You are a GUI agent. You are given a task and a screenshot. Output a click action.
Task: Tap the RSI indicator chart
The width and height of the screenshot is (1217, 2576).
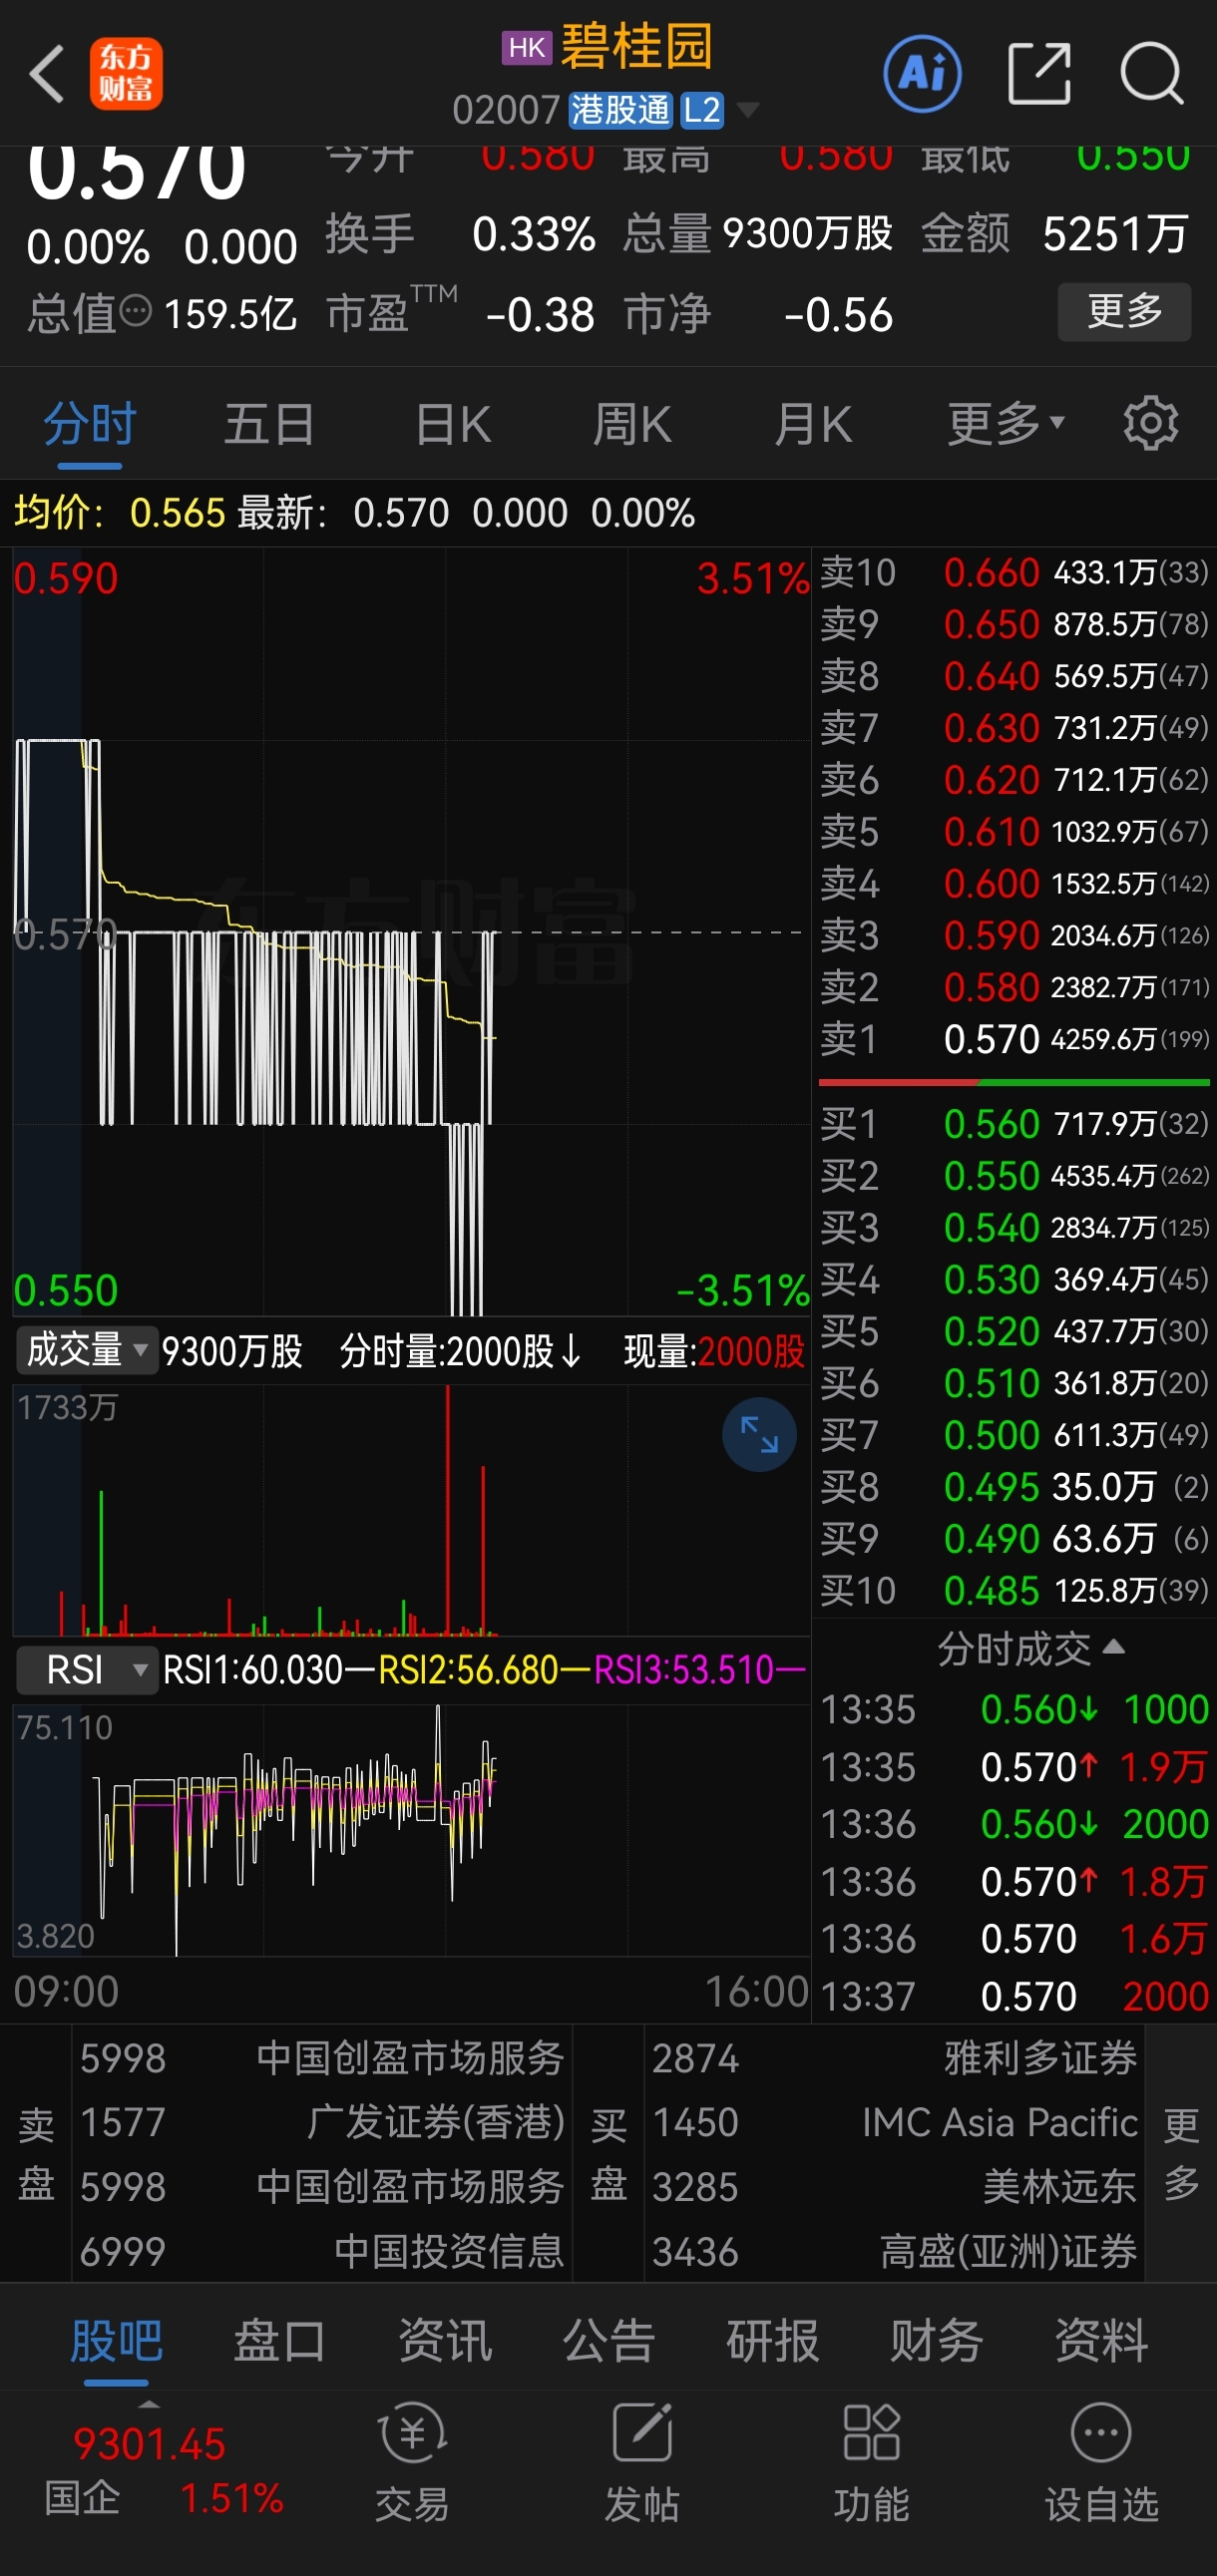tap(410, 1830)
